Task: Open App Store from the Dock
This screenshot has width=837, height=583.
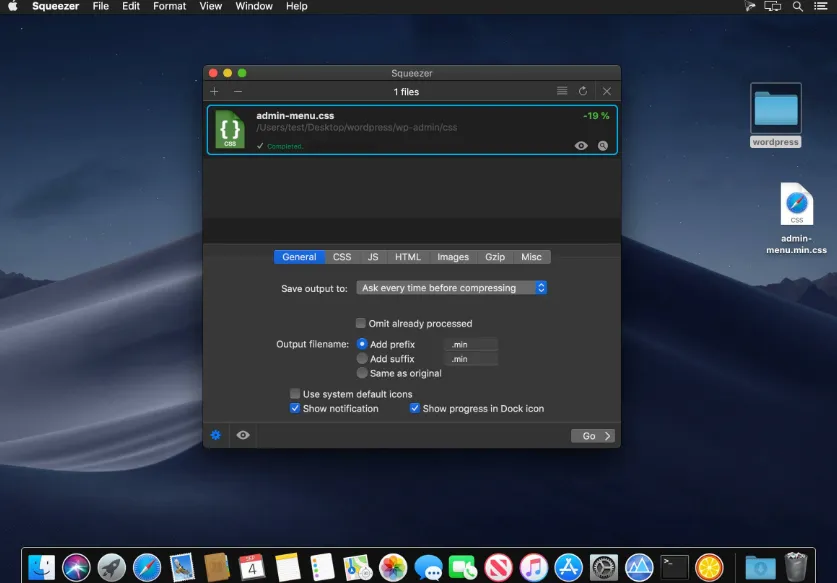Action: 568,567
